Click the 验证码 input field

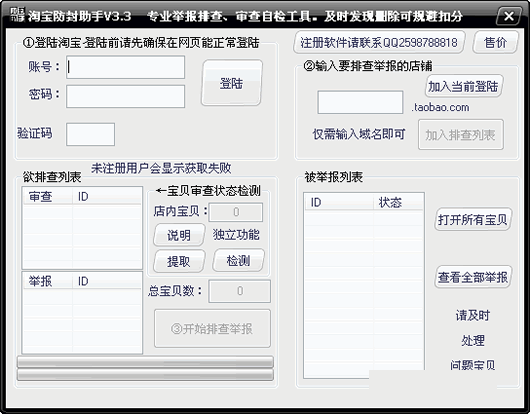(x=90, y=135)
